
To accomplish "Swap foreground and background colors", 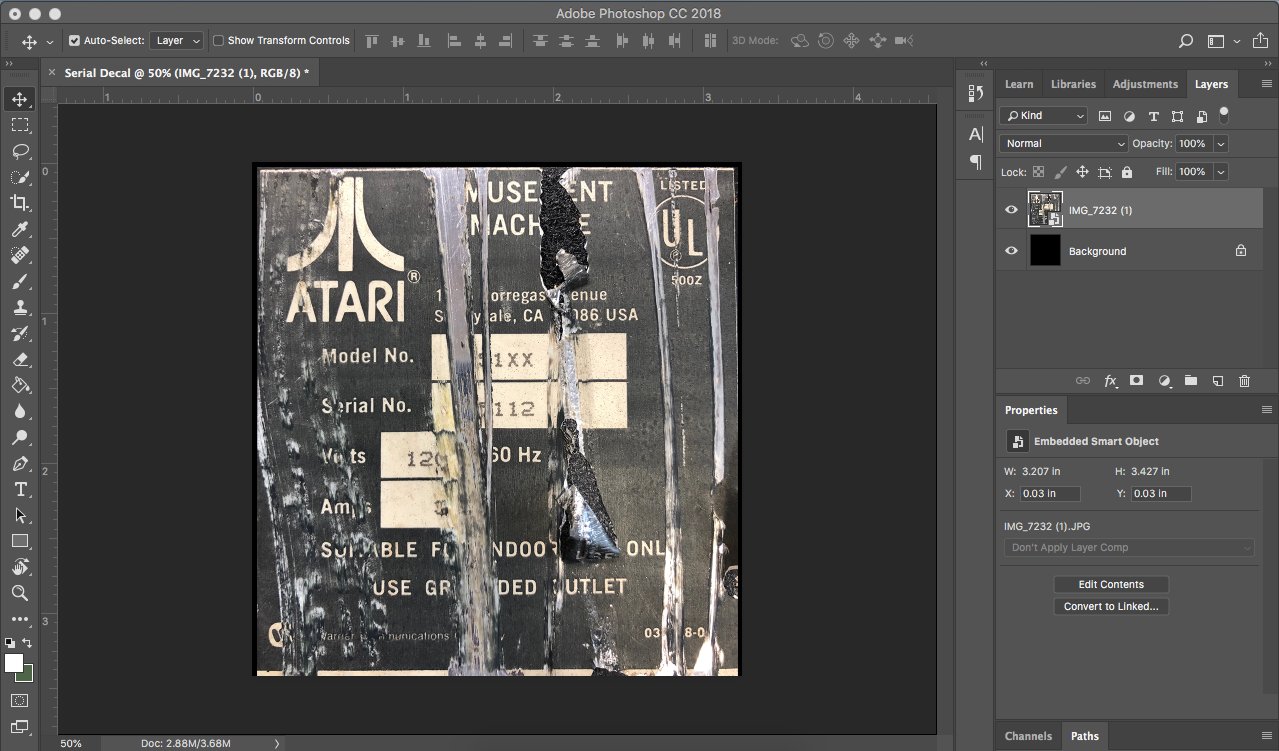I will coord(27,643).
